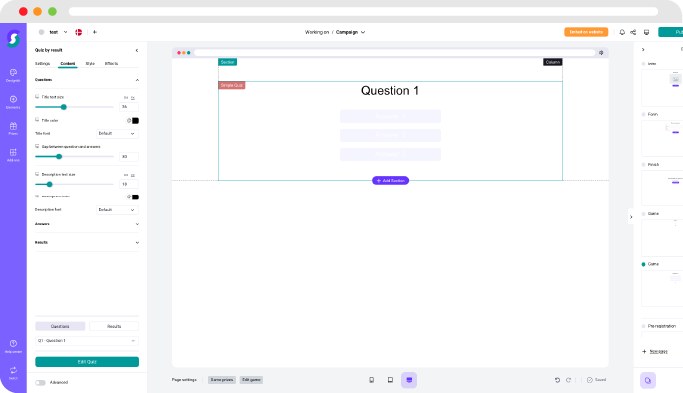Click the Add Section button
683x393 pixels.
click(x=390, y=180)
